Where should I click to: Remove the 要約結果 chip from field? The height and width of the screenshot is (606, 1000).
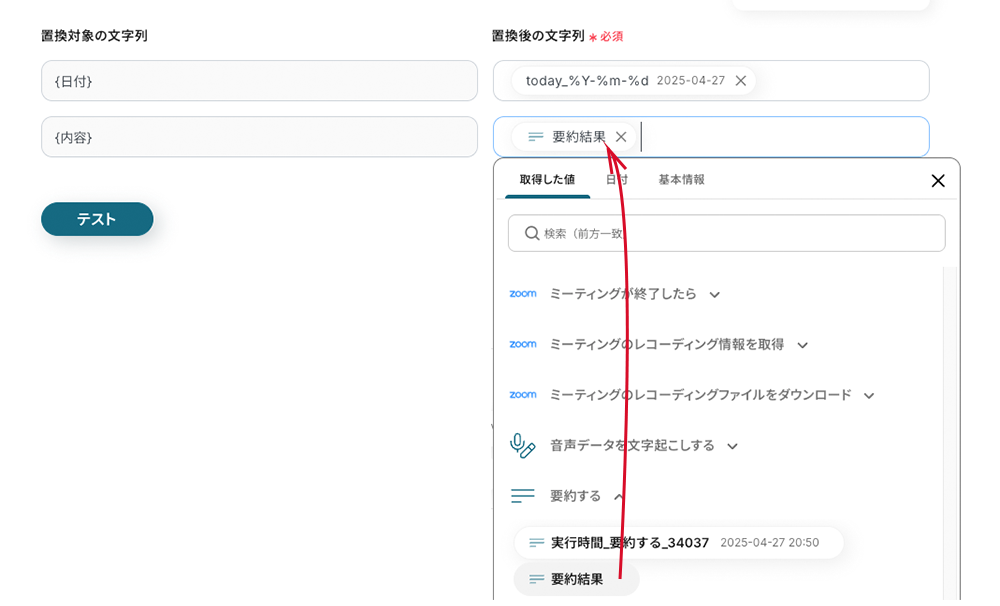click(621, 137)
